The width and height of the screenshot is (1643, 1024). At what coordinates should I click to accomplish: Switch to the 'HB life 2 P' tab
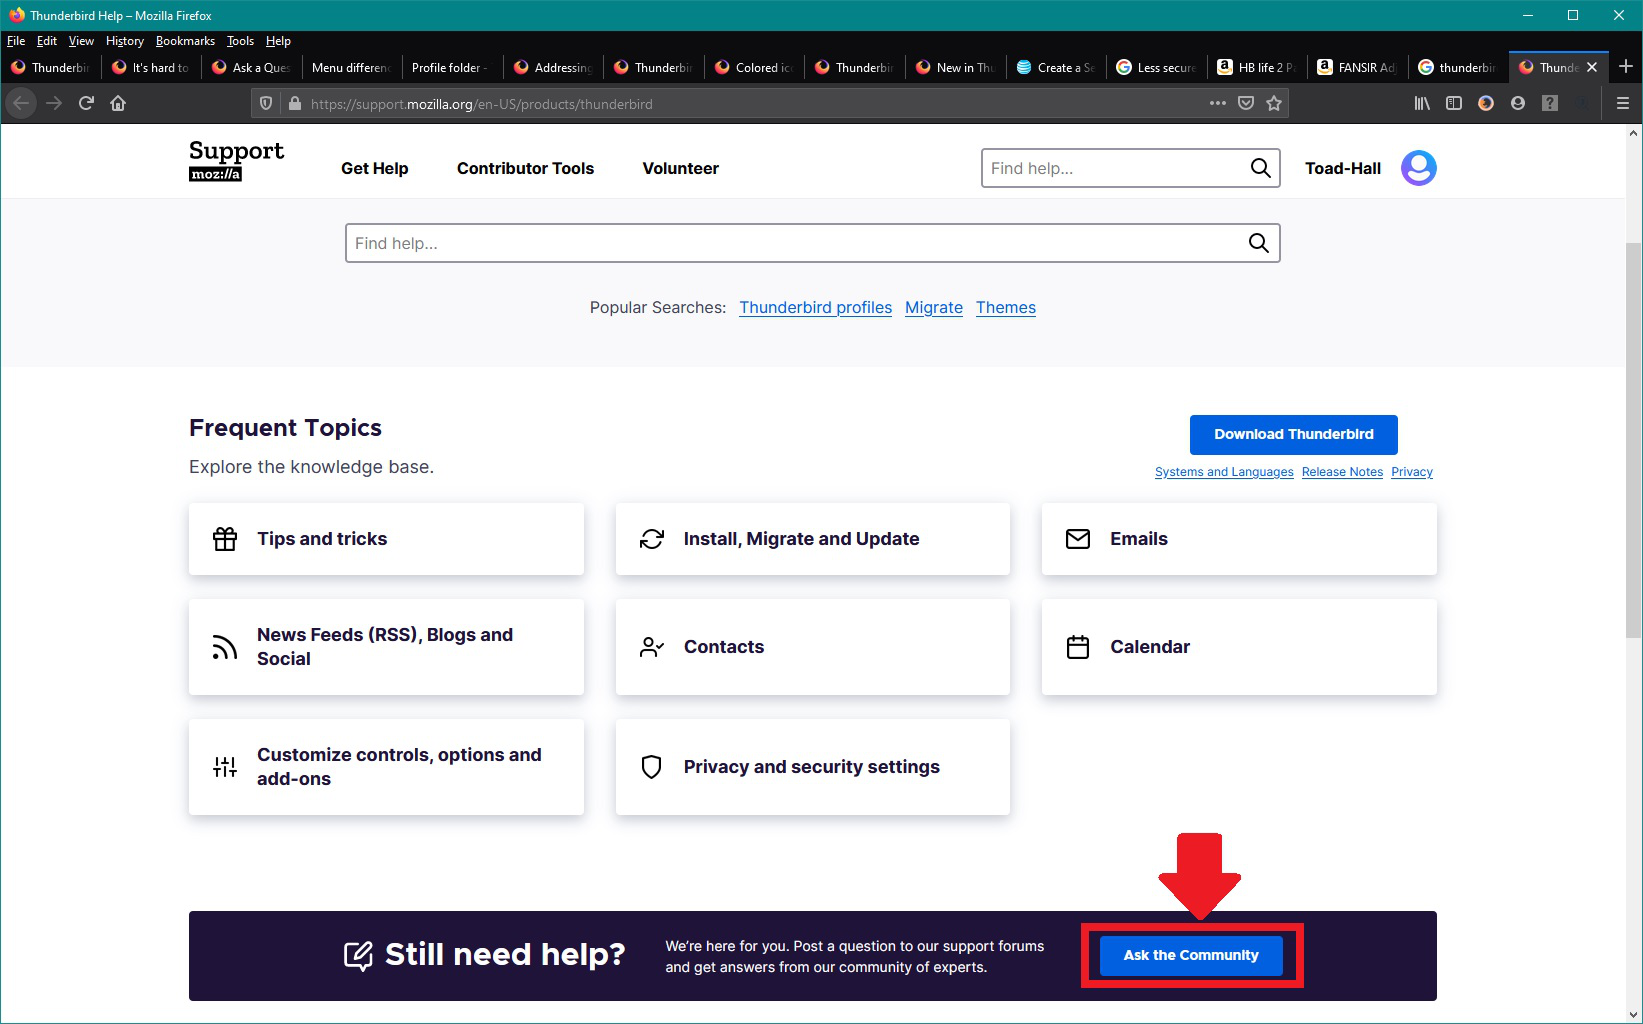pyautogui.click(x=1257, y=67)
